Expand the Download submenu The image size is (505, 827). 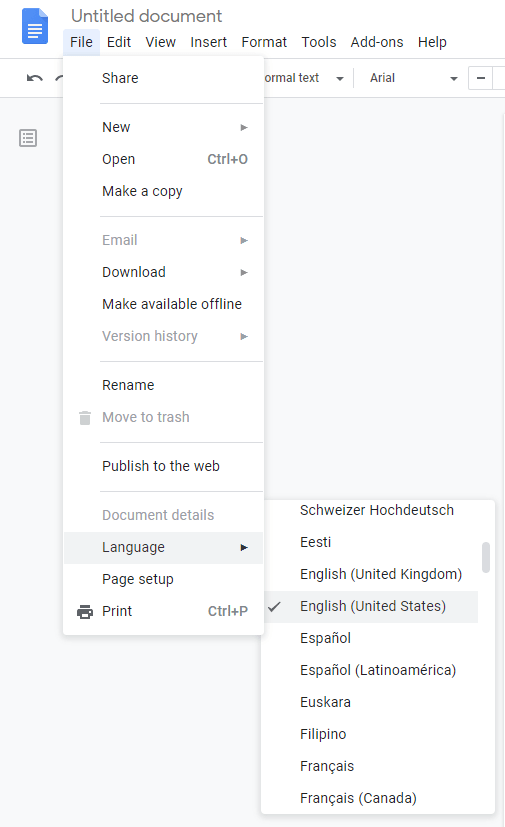click(x=163, y=272)
